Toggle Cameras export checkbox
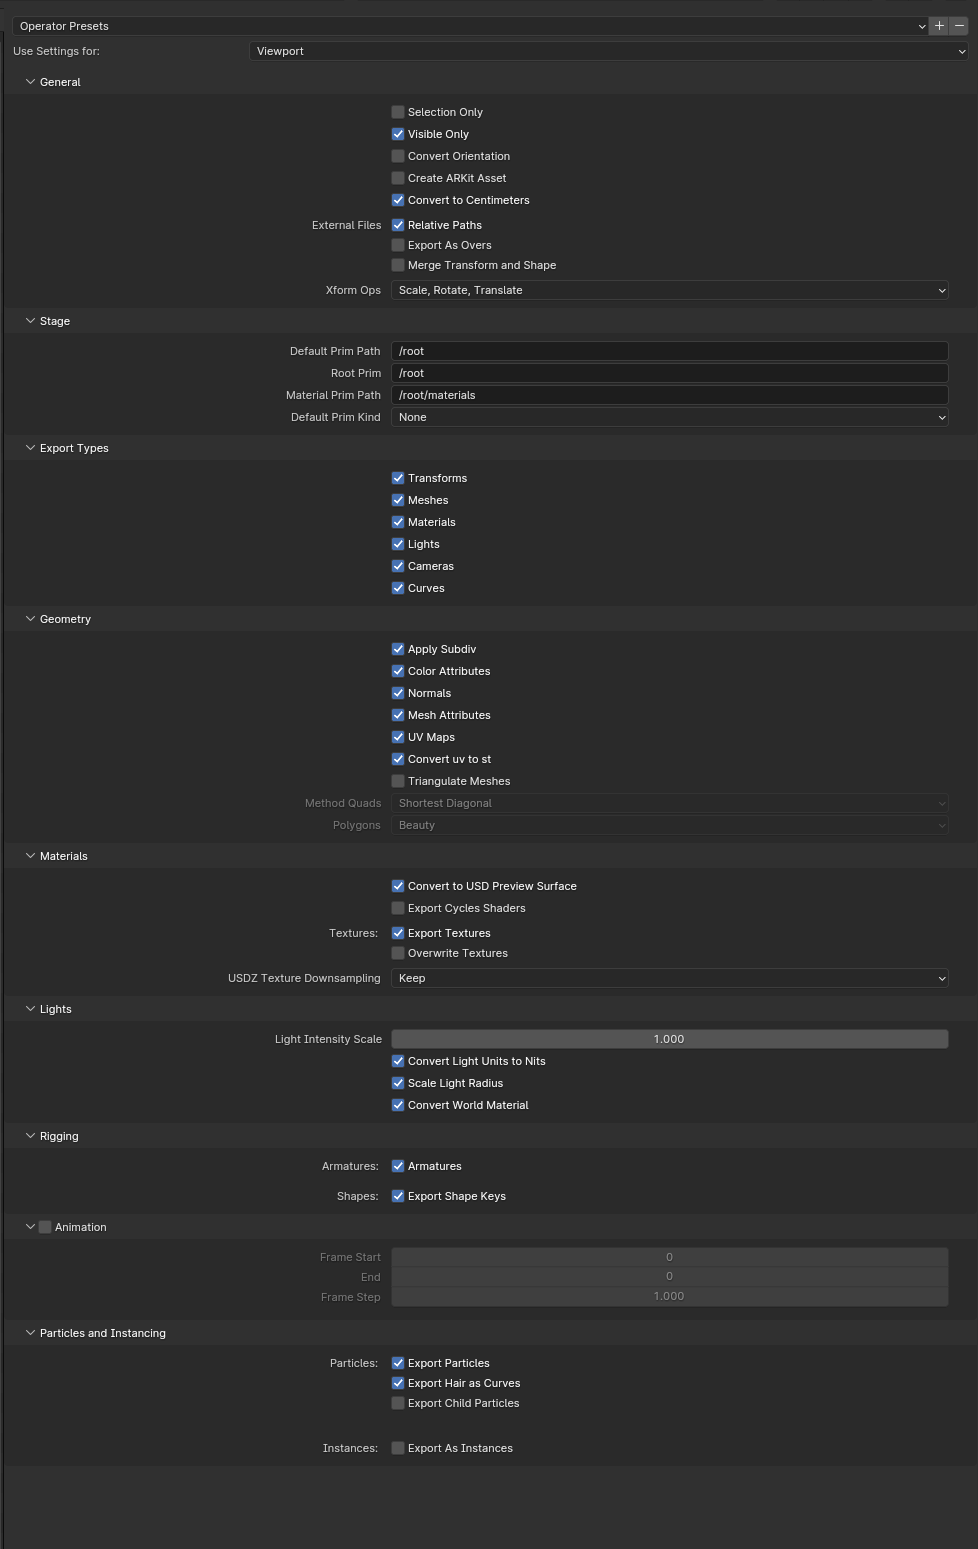 398,566
